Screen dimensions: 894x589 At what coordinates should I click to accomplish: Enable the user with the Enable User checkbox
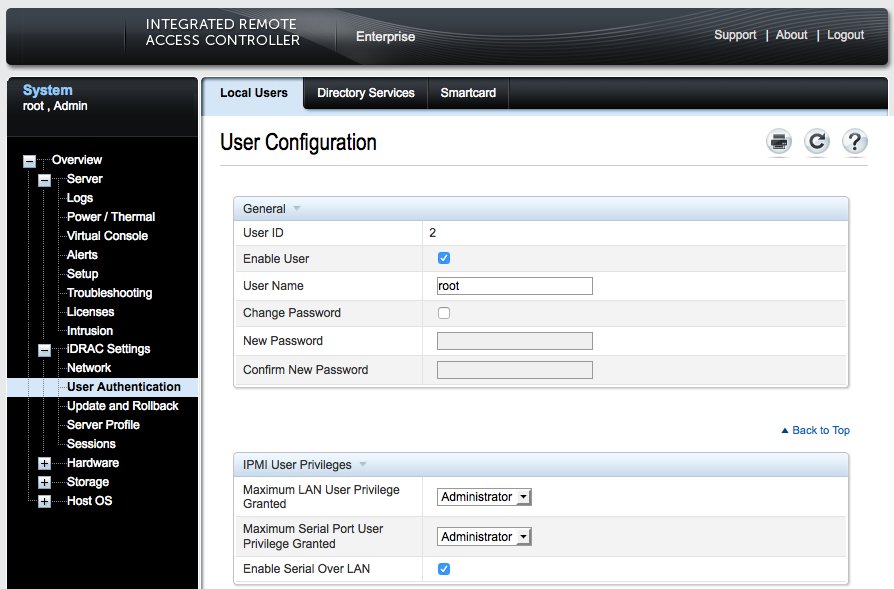[444, 257]
